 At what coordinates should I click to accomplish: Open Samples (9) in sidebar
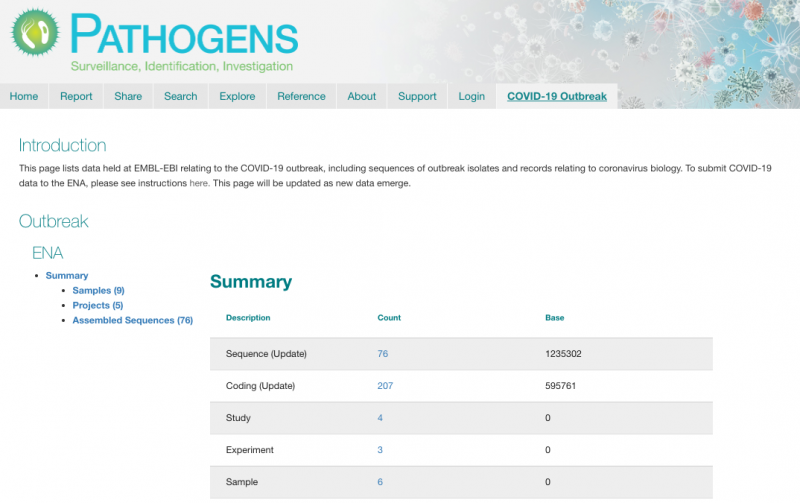pyautogui.click(x=98, y=290)
